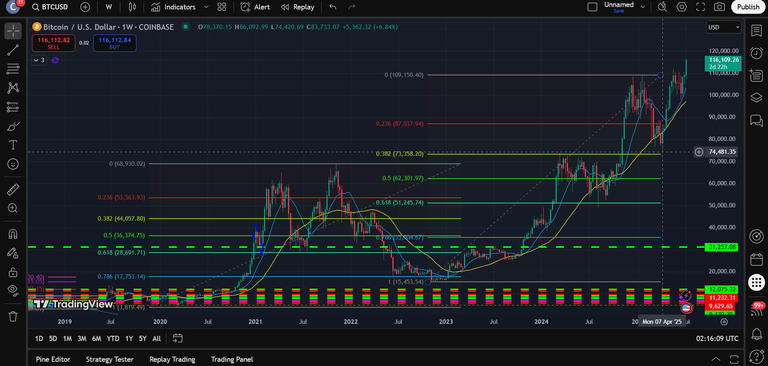Expand the collapsed indicators legend showing 3
The height and width of the screenshot is (366, 768).
pyautogui.click(x=39, y=60)
